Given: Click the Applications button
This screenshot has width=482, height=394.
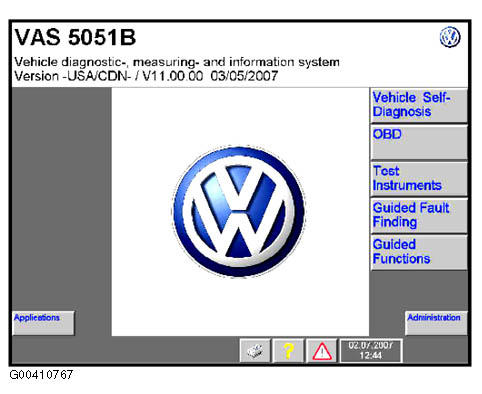Looking at the screenshot, I should coord(43,323).
